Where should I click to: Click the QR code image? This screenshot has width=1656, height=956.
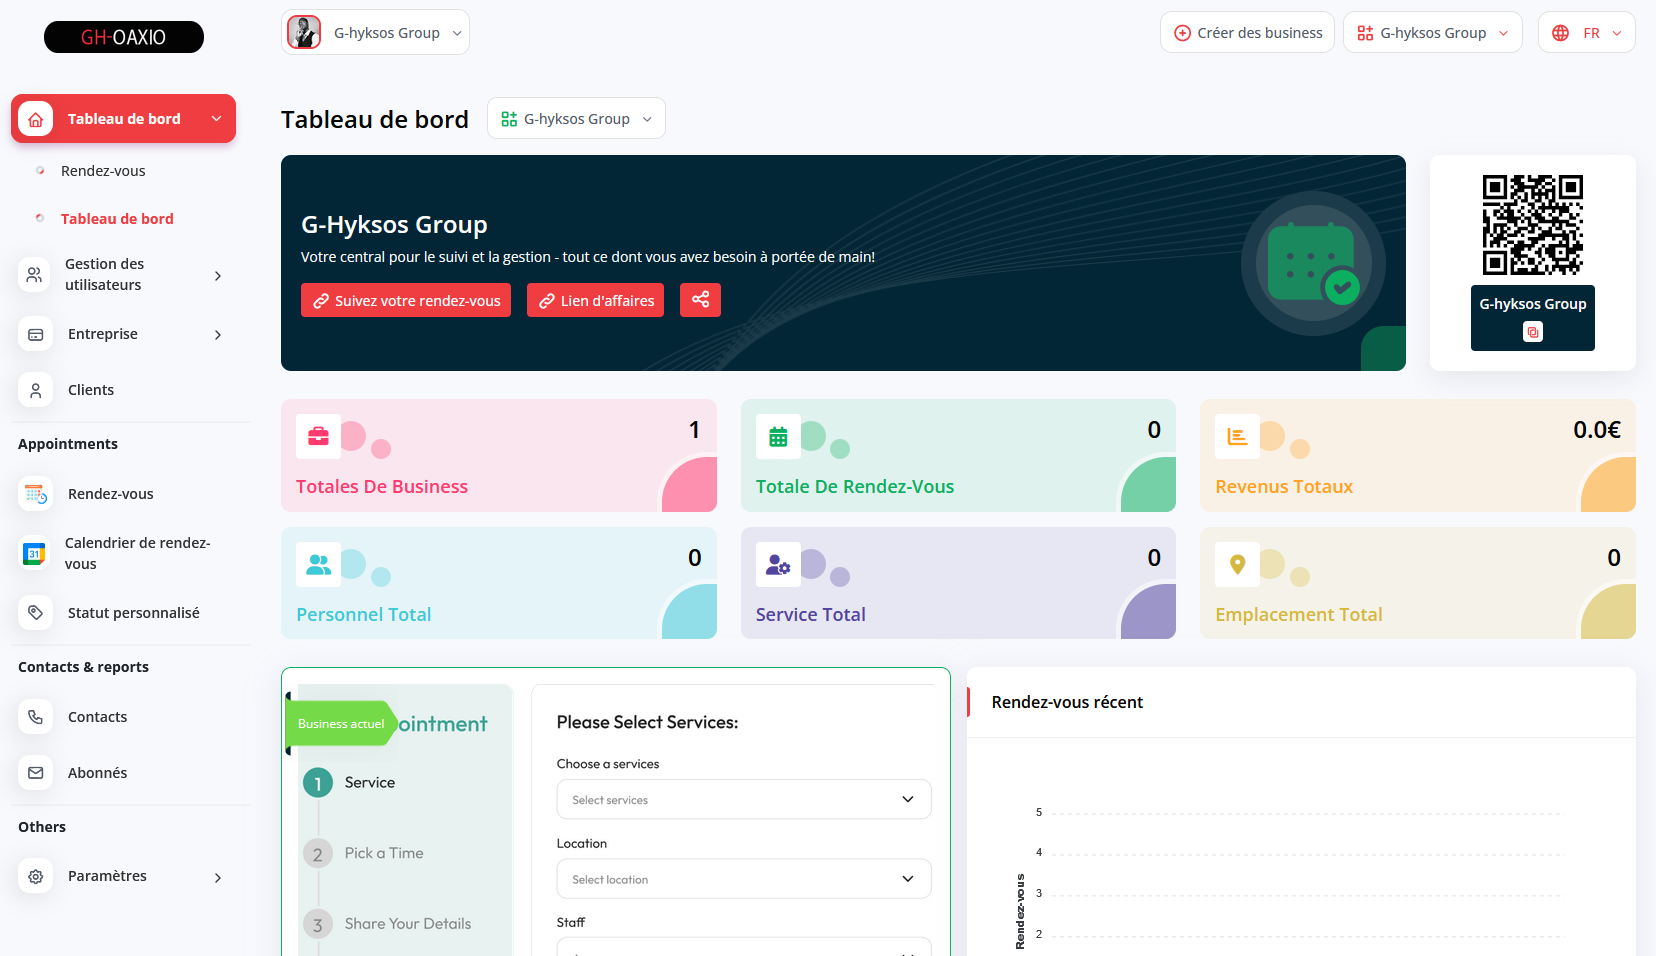pyautogui.click(x=1532, y=225)
